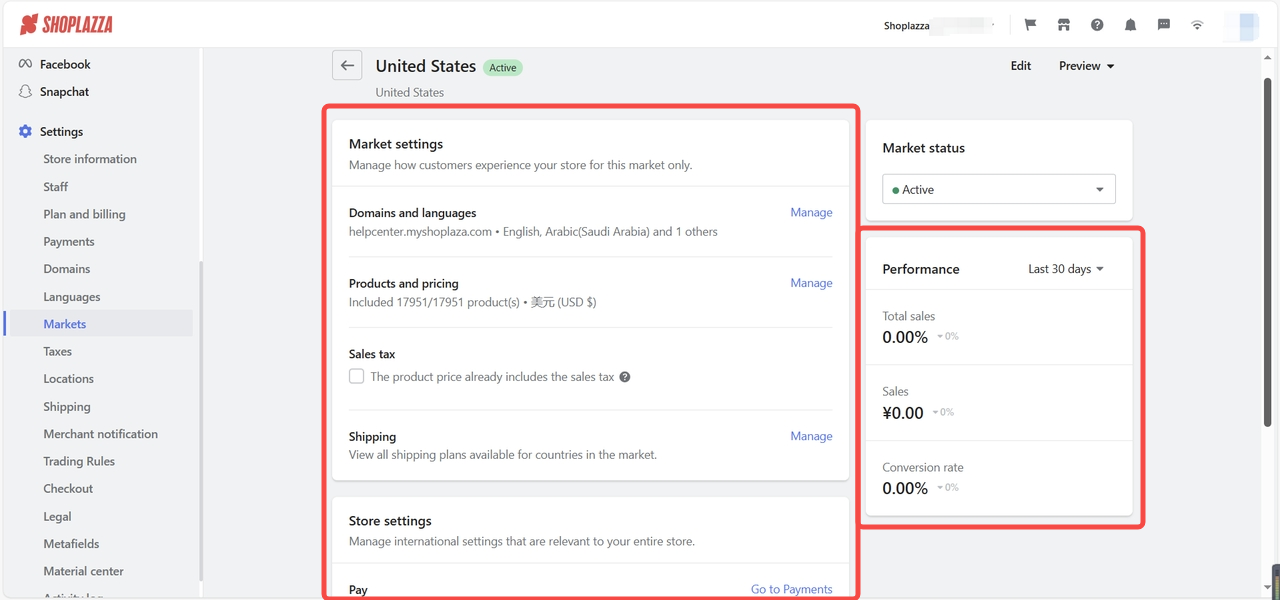Open the chat messages icon
The height and width of the screenshot is (600, 1280).
(x=1164, y=25)
